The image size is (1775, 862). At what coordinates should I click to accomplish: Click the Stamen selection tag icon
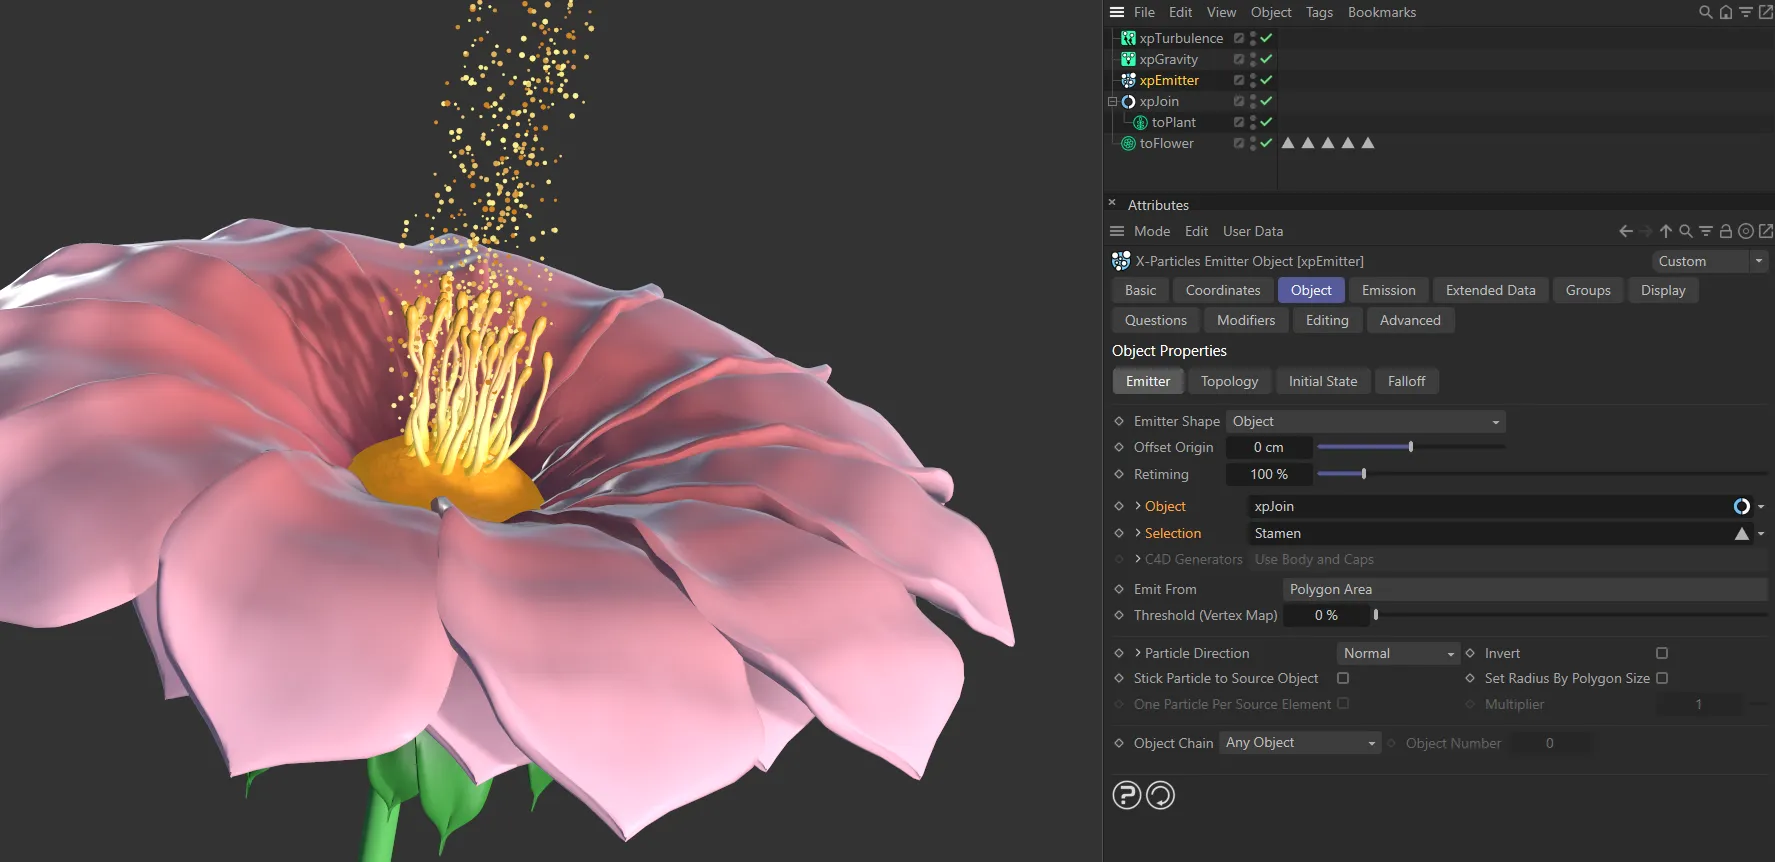(1742, 533)
